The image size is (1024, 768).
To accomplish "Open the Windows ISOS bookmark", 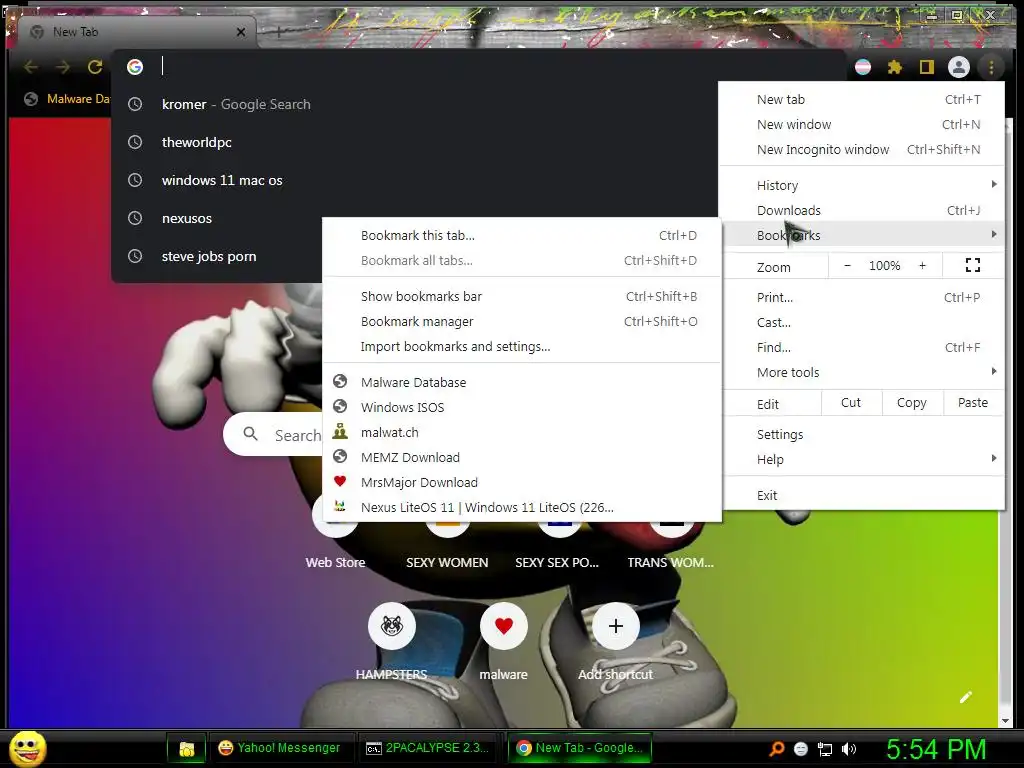I will 522,407.
